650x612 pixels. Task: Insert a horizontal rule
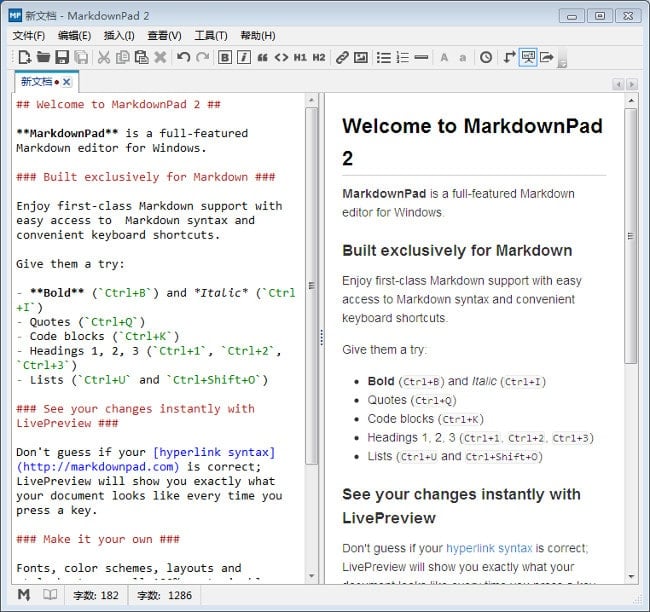pos(421,57)
